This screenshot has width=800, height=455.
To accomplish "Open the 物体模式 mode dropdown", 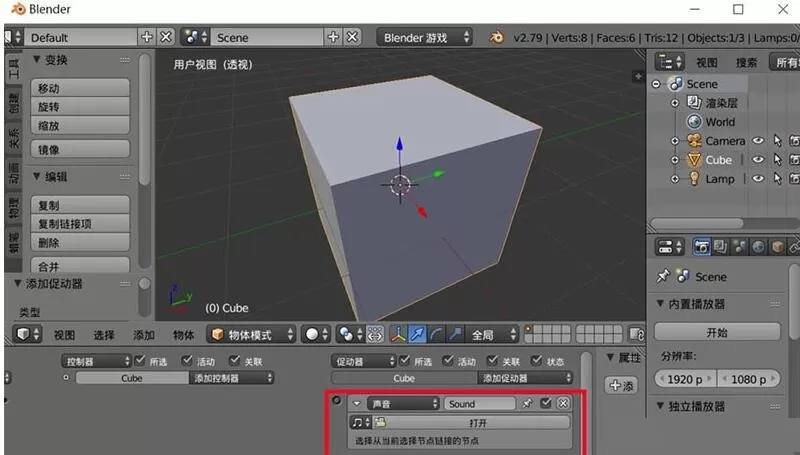I will click(251, 335).
